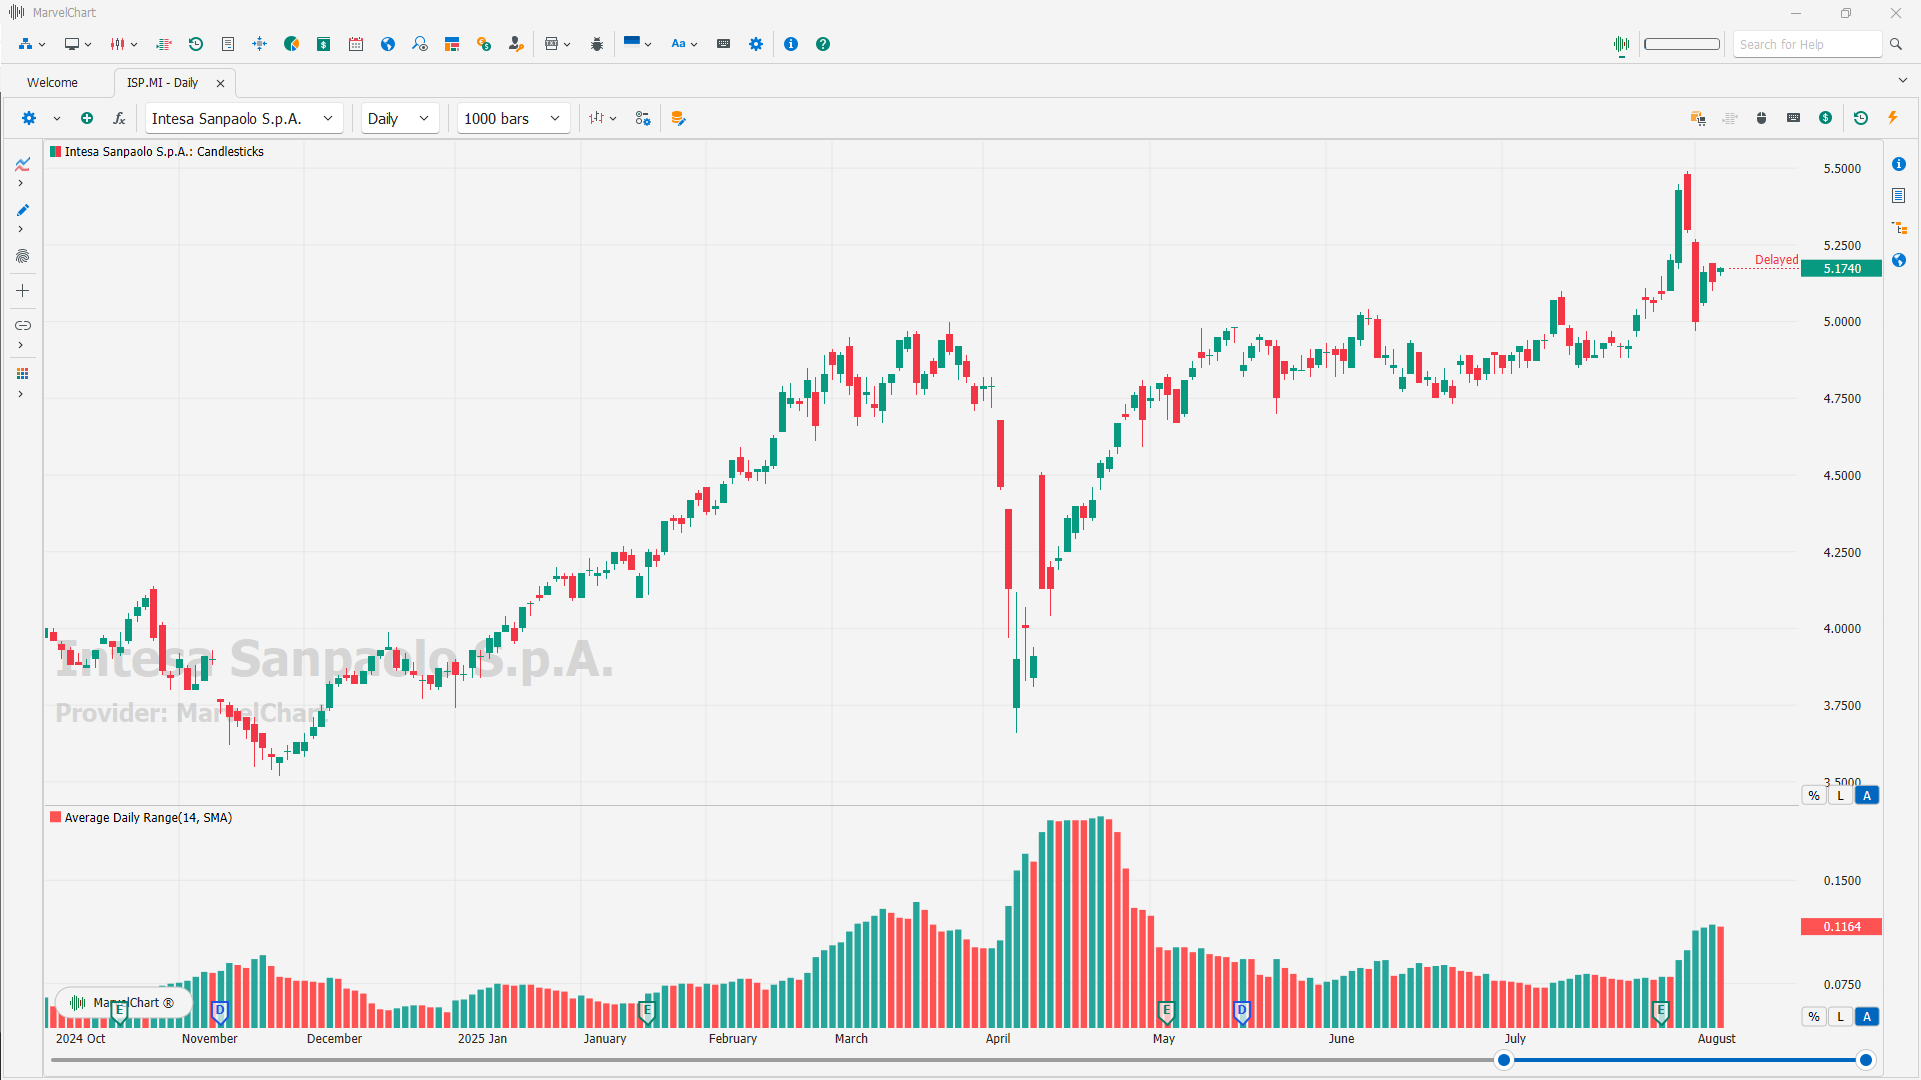Open the Daily timeframe dropdown
The width and height of the screenshot is (1921, 1080).
(400, 118)
